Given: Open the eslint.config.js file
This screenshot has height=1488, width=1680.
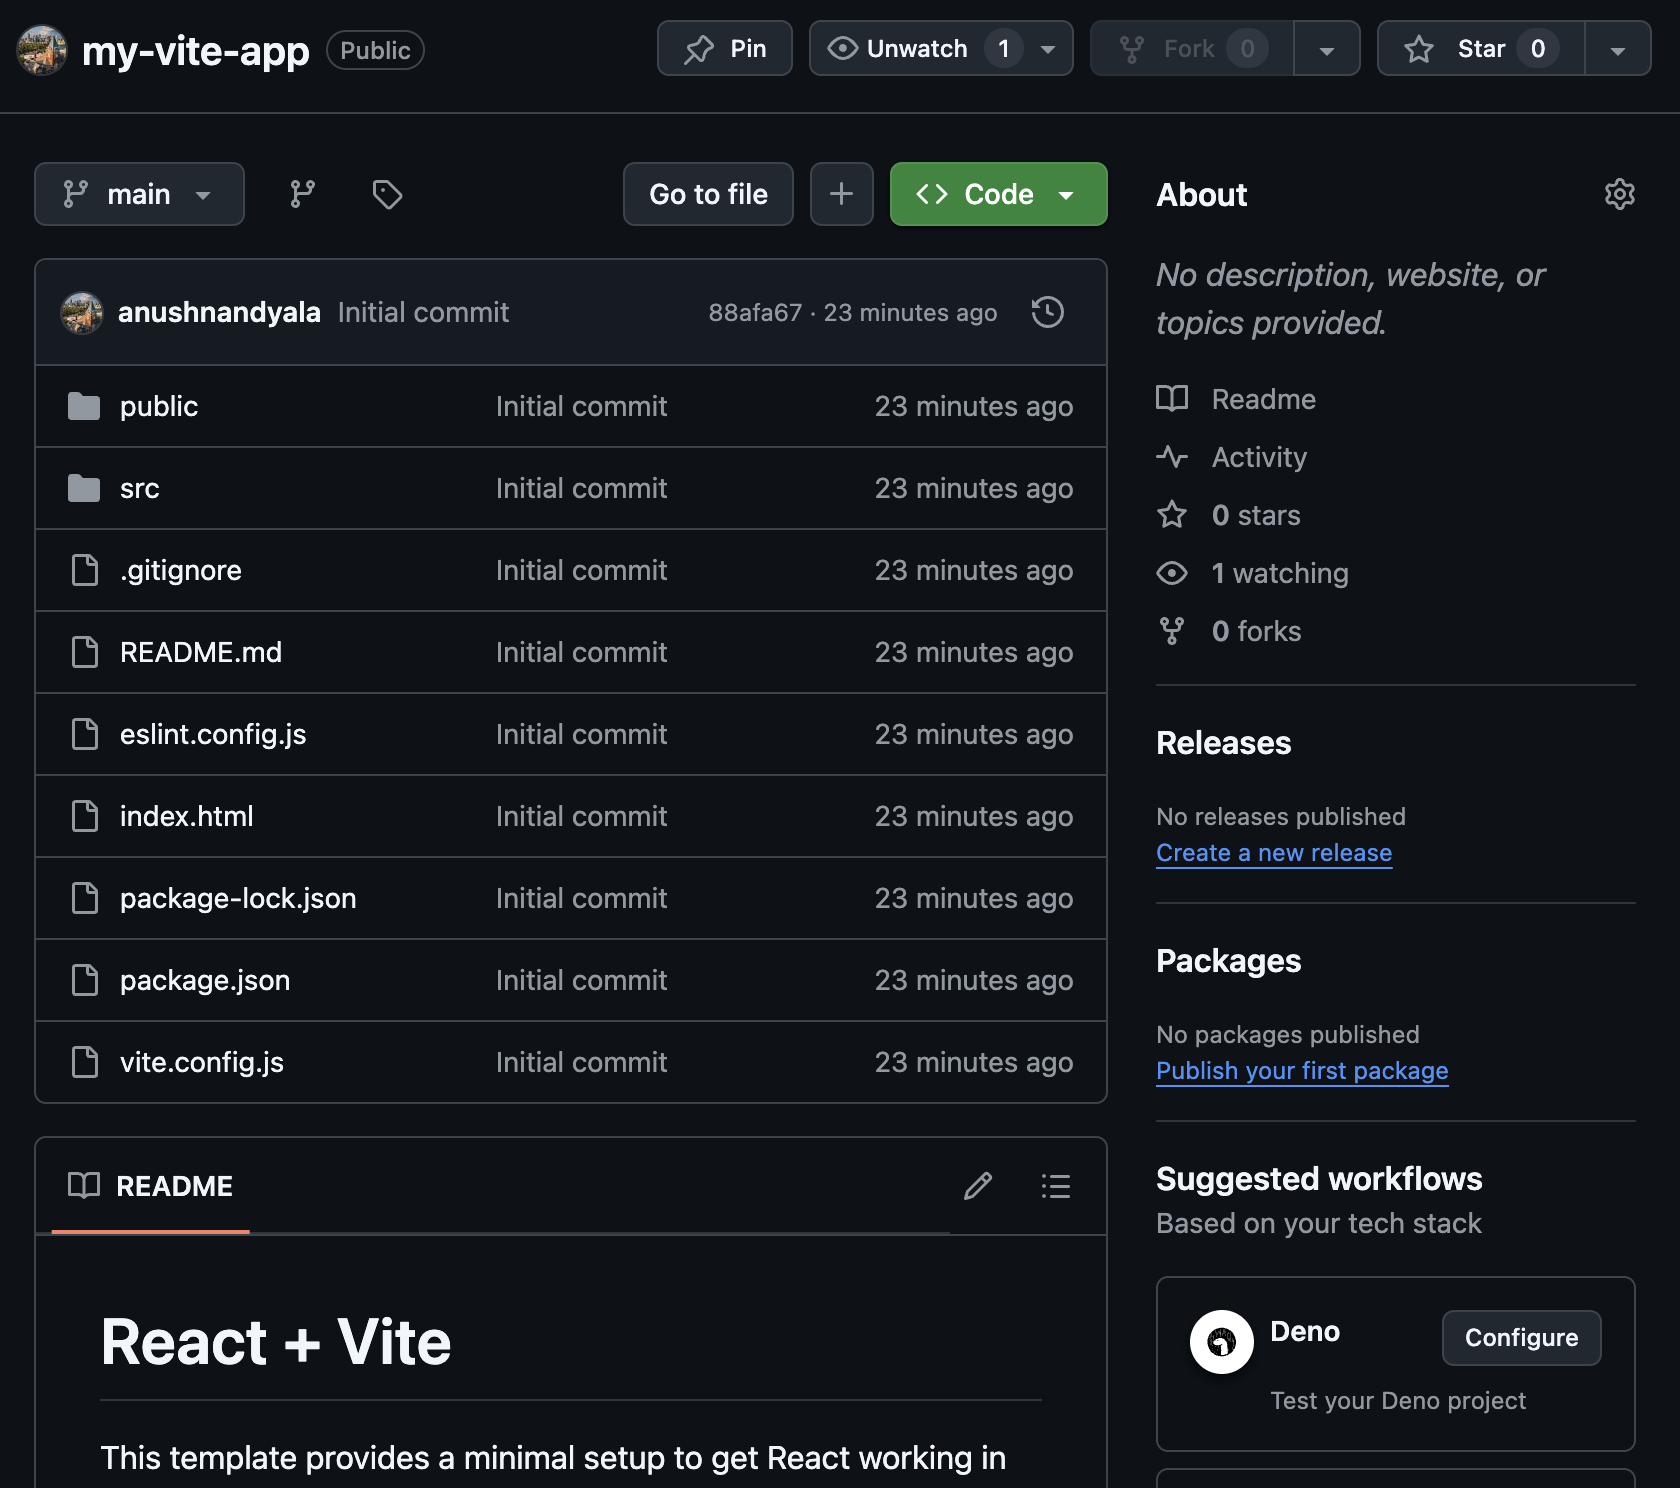Looking at the screenshot, I should [213, 734].
